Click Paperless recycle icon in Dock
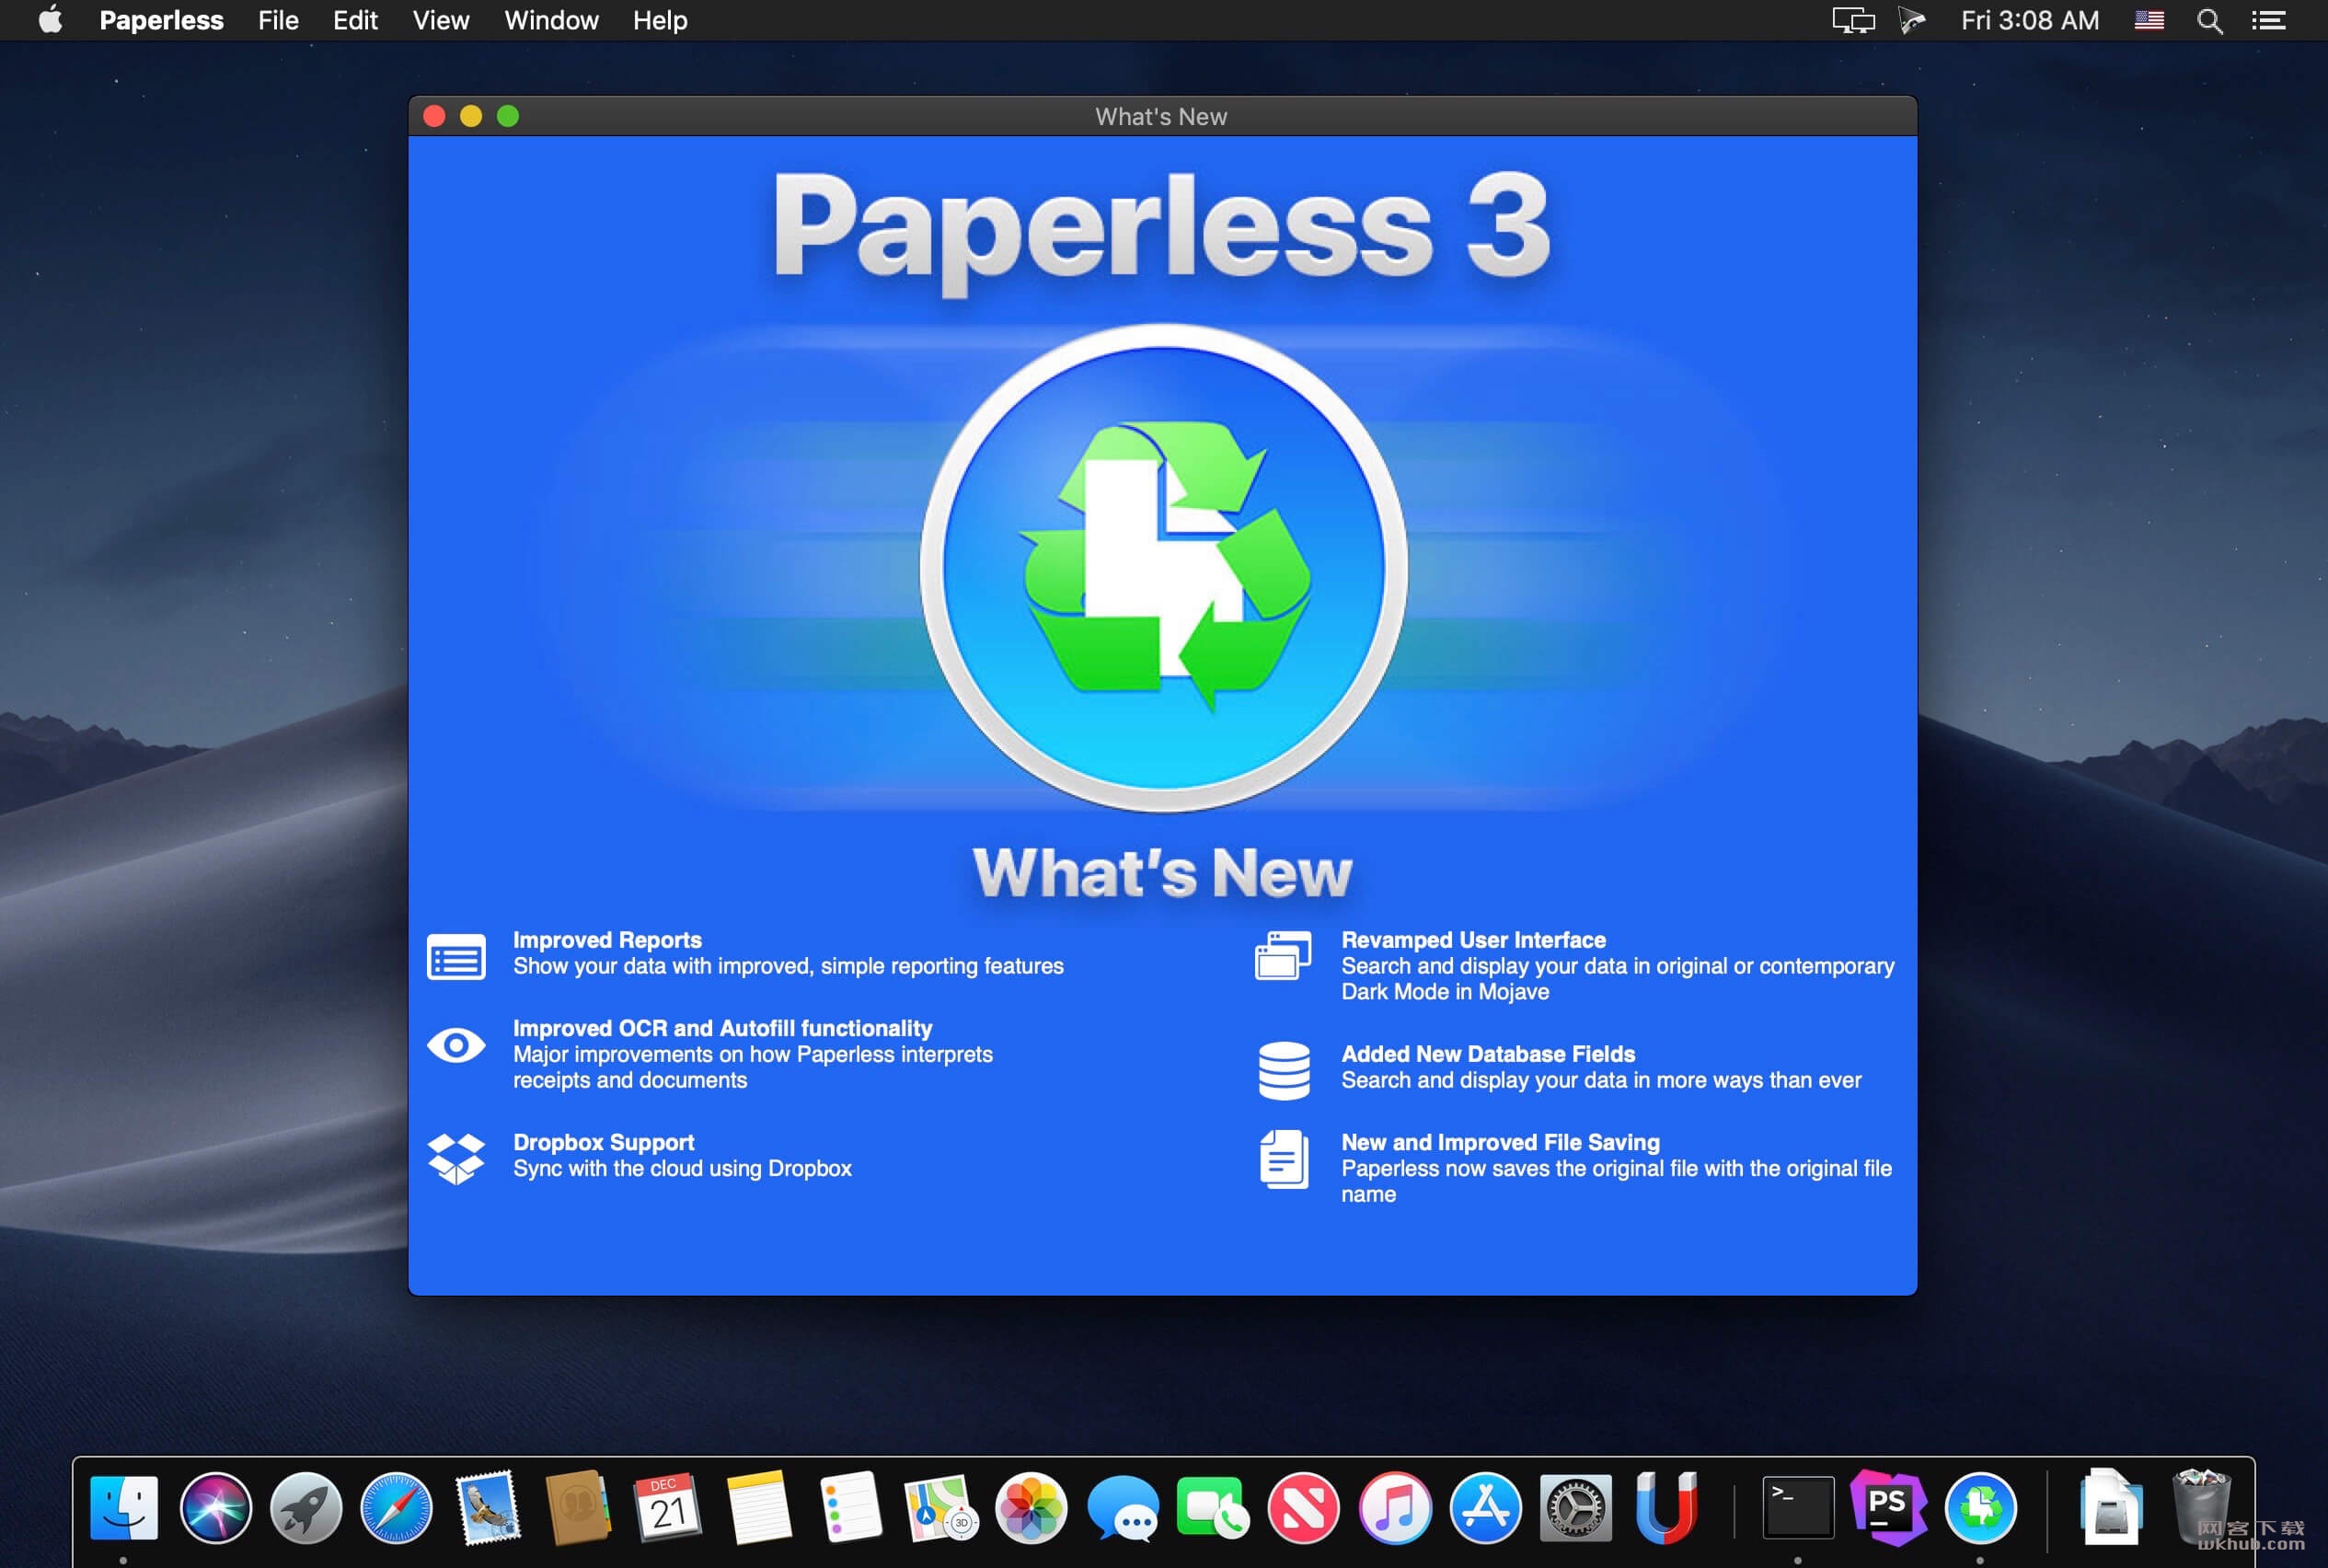 [1980, 1507]
